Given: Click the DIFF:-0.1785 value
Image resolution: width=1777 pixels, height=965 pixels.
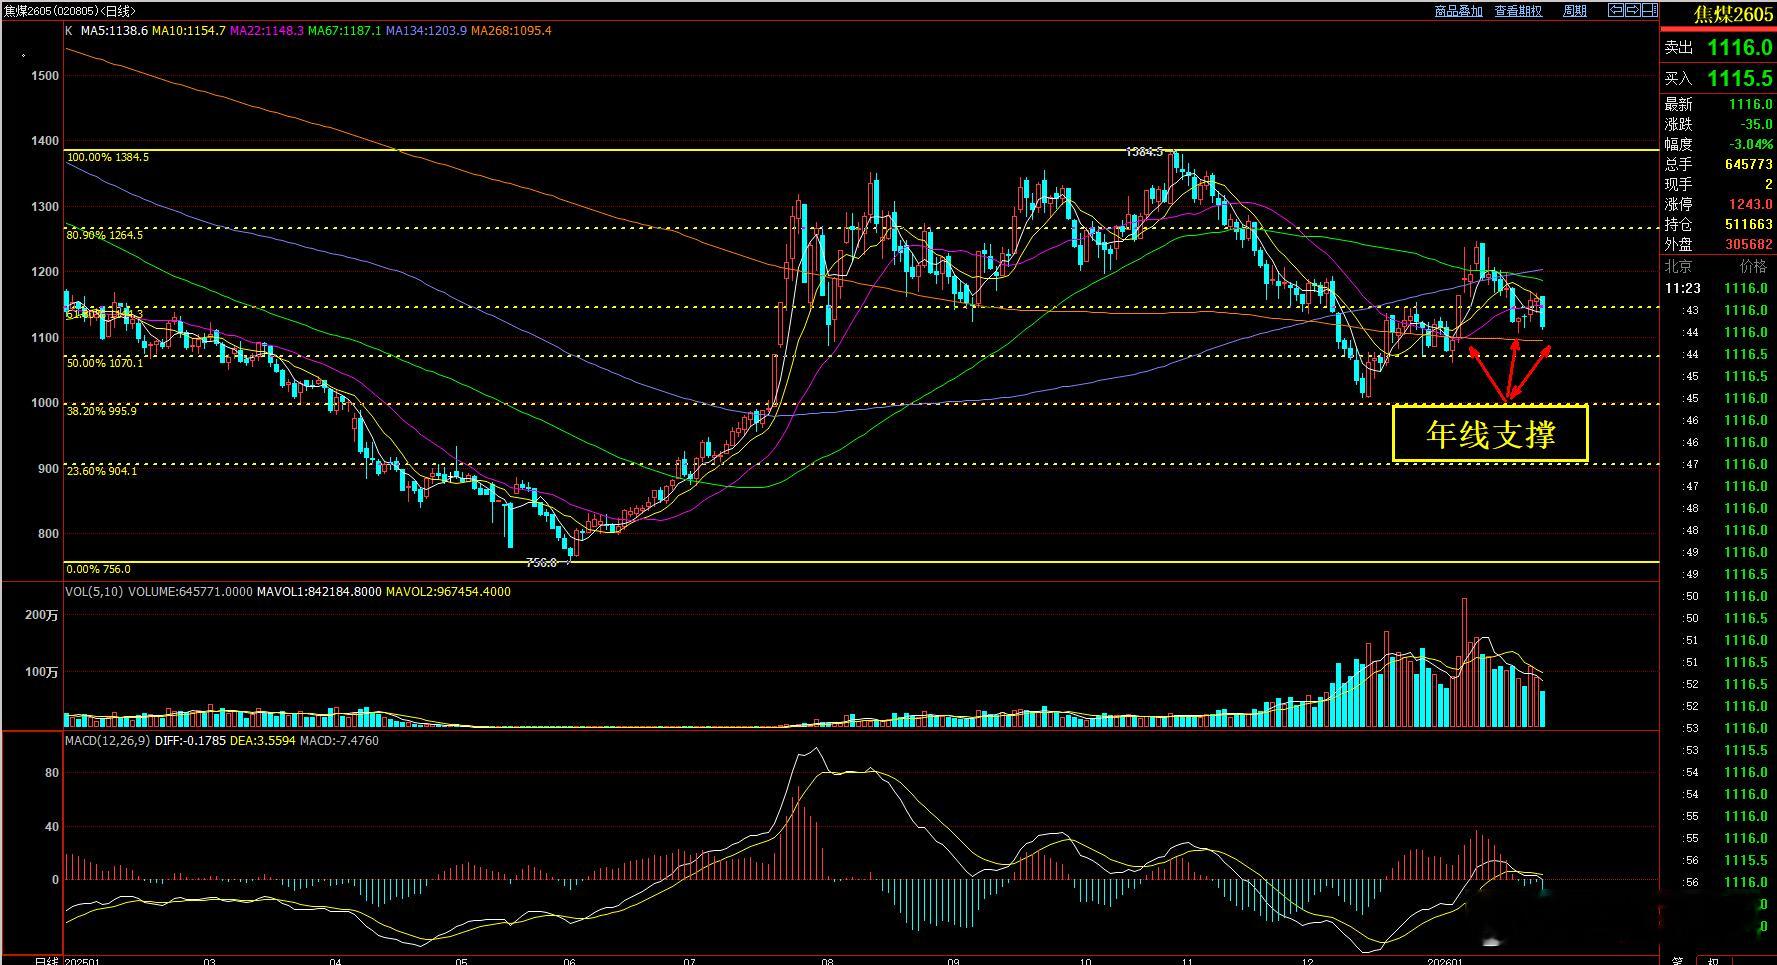Looking at the screenshot, I should 190,741.
